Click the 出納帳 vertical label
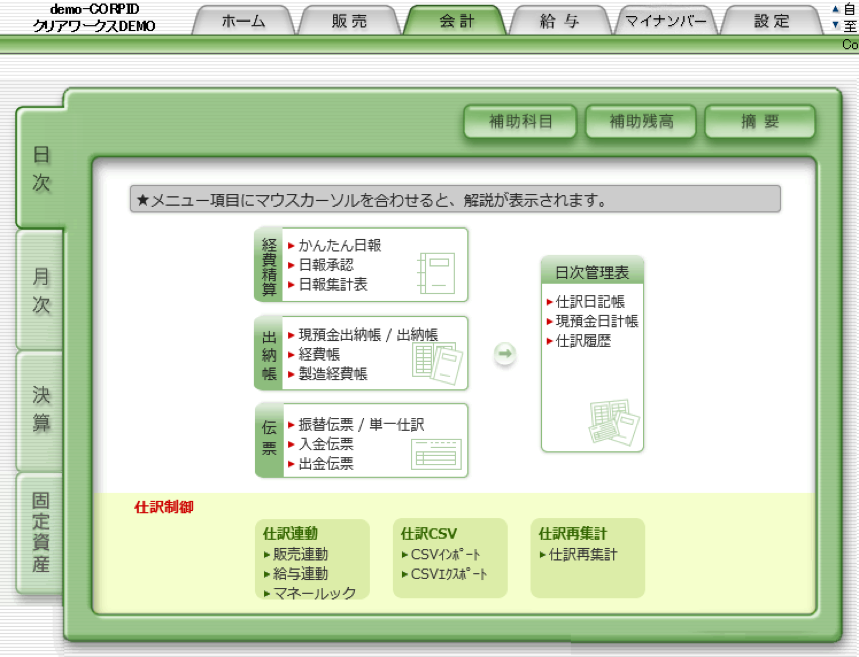This screenshot has height=657, width=859. tap(269, 355)
